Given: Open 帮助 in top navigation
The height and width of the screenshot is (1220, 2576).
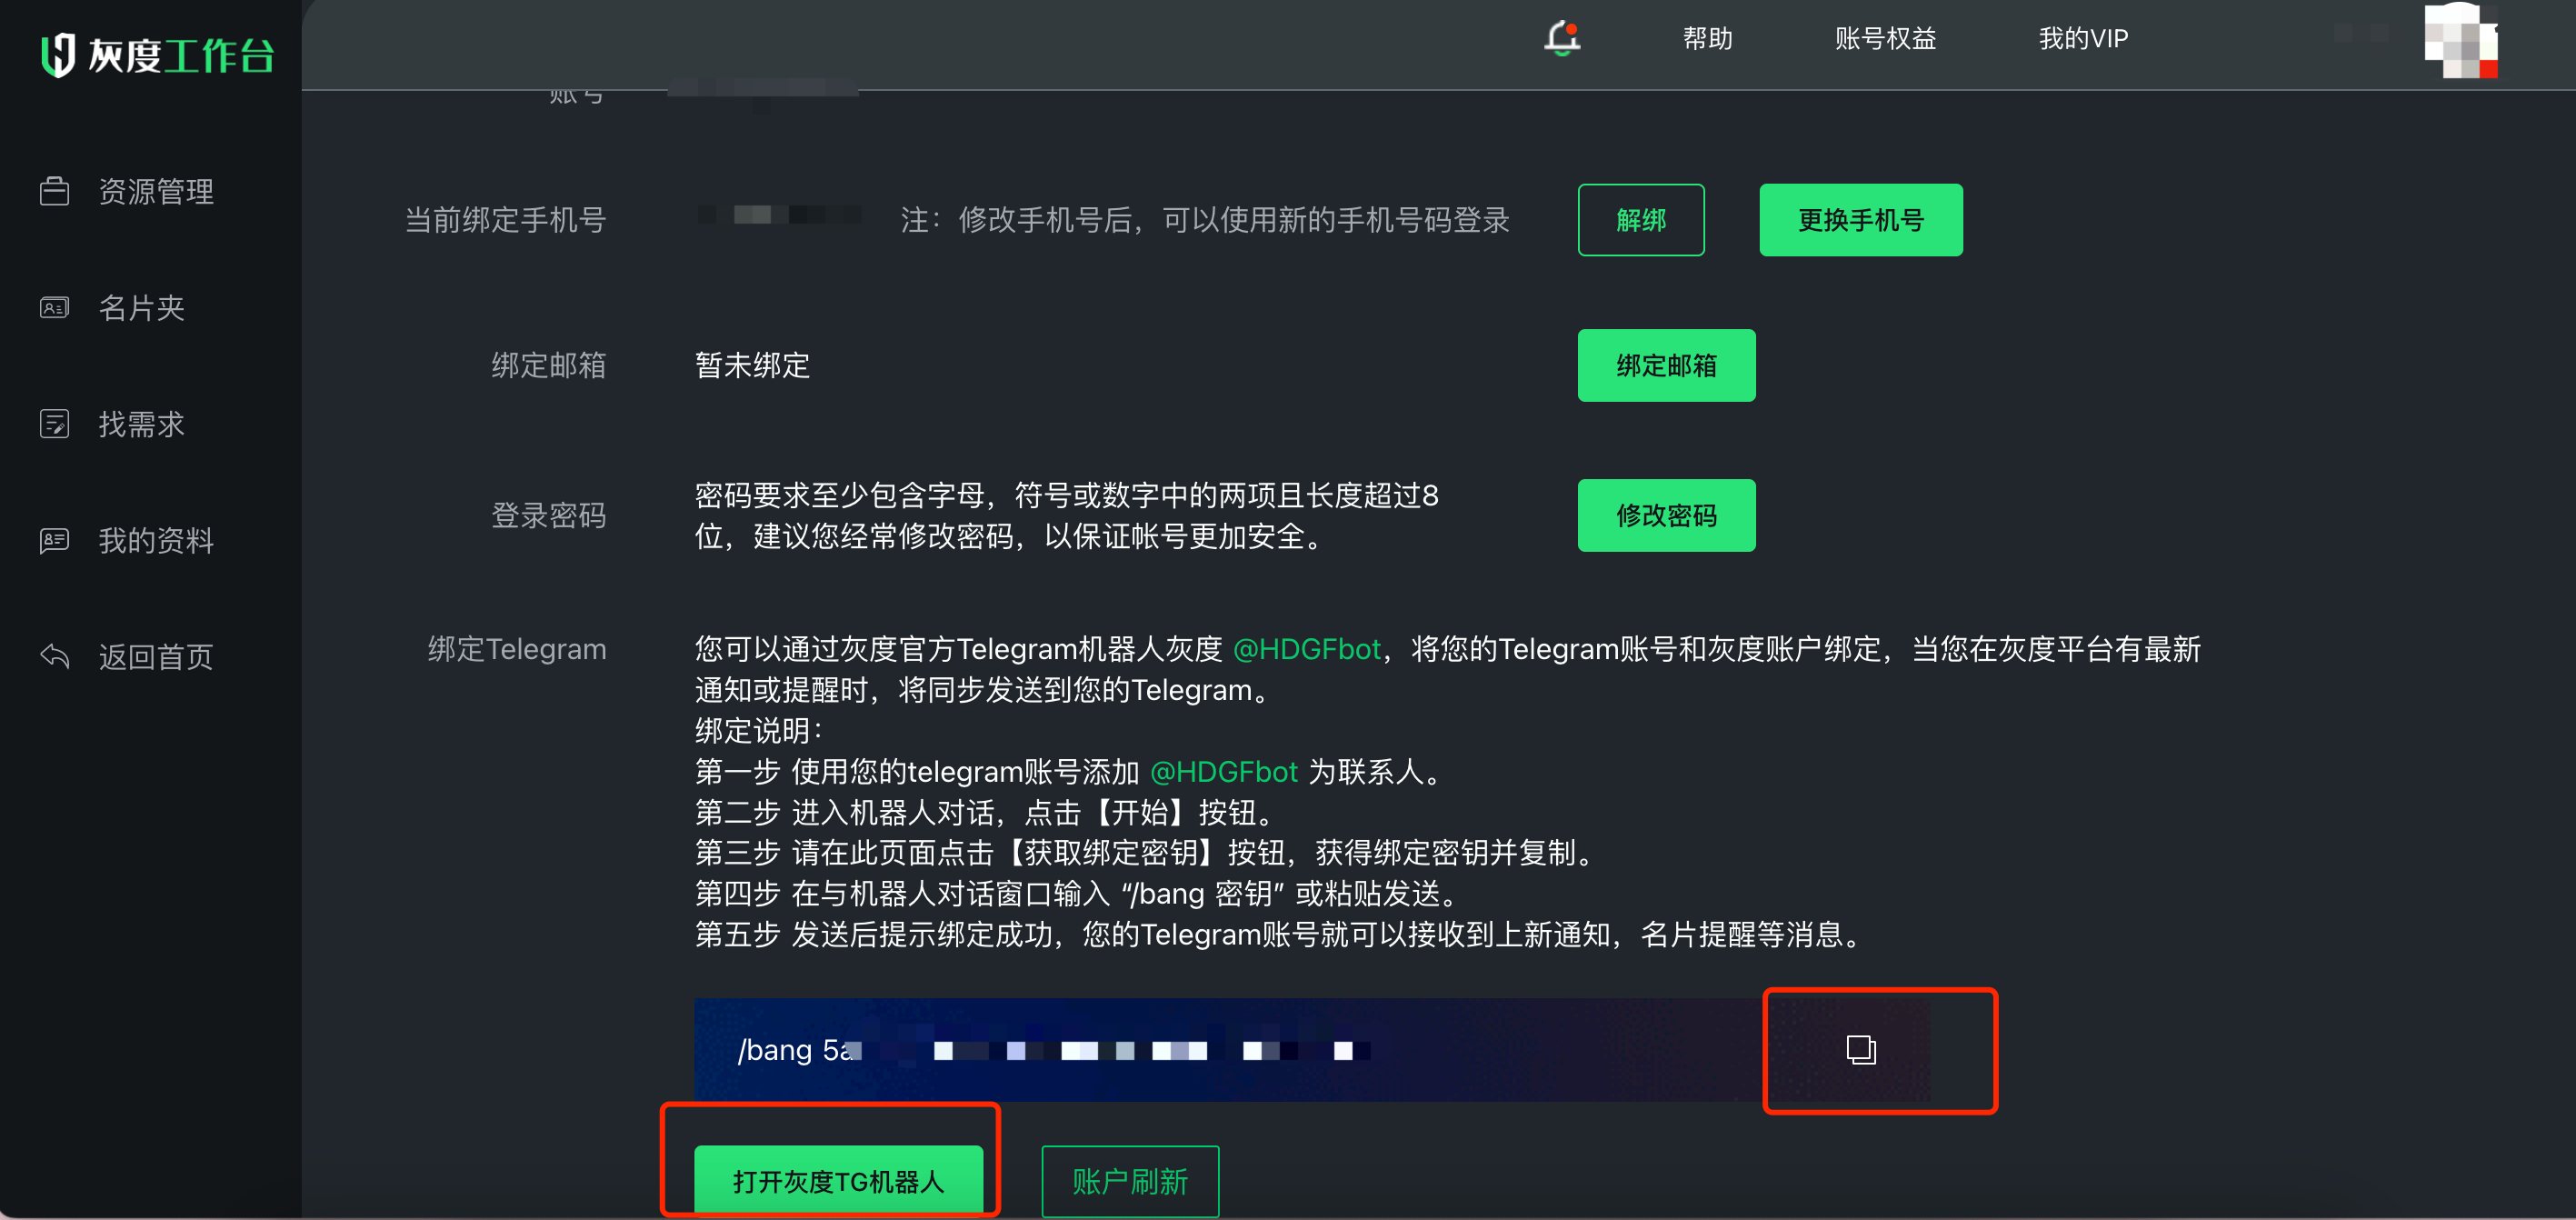Looking at the screenshot, I should coord(1708,38).
